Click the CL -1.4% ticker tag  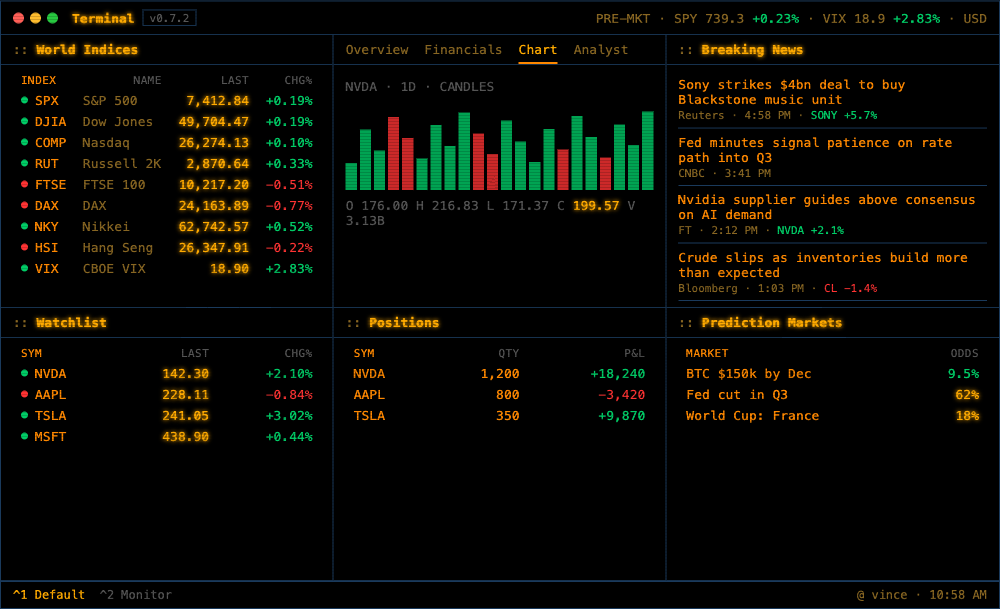coord(850,288)
